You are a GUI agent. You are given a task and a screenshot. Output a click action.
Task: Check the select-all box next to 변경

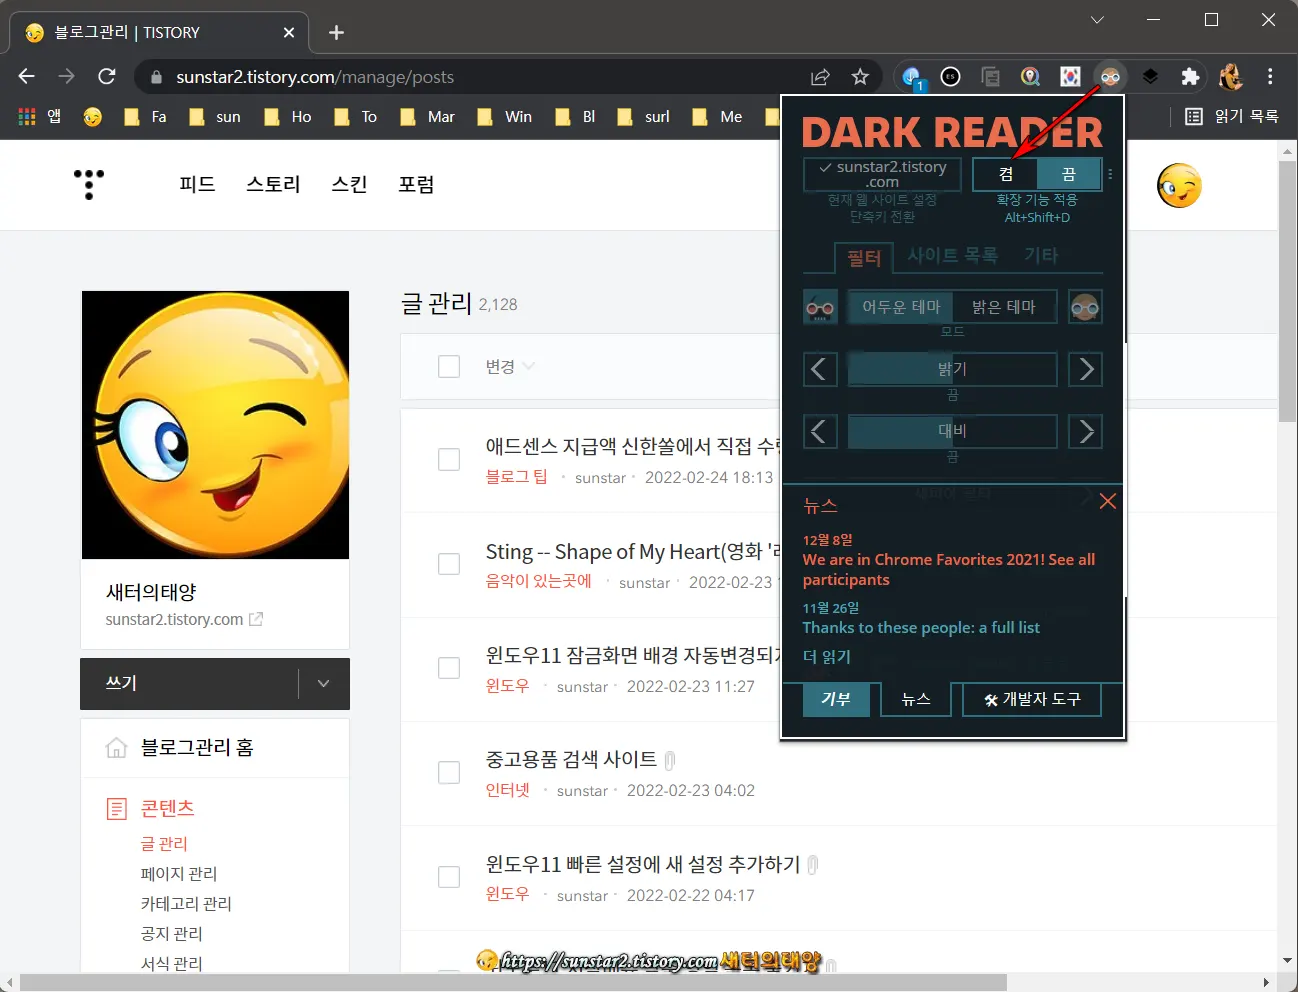point(449,367)
